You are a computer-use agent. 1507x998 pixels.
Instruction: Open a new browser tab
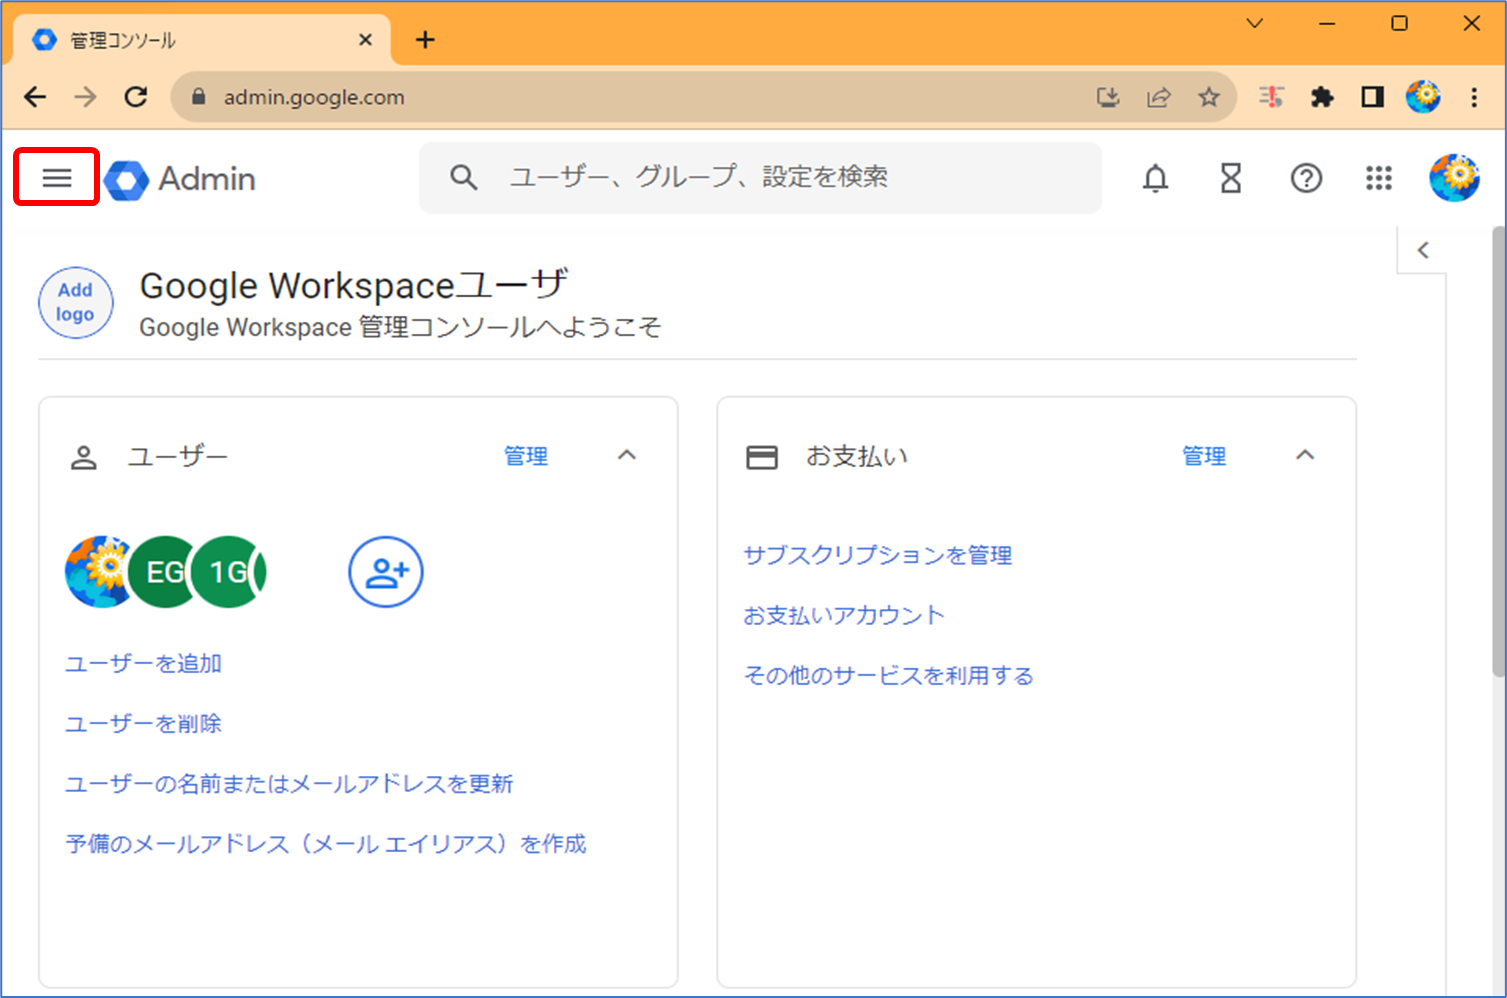[x=425, y=40]
